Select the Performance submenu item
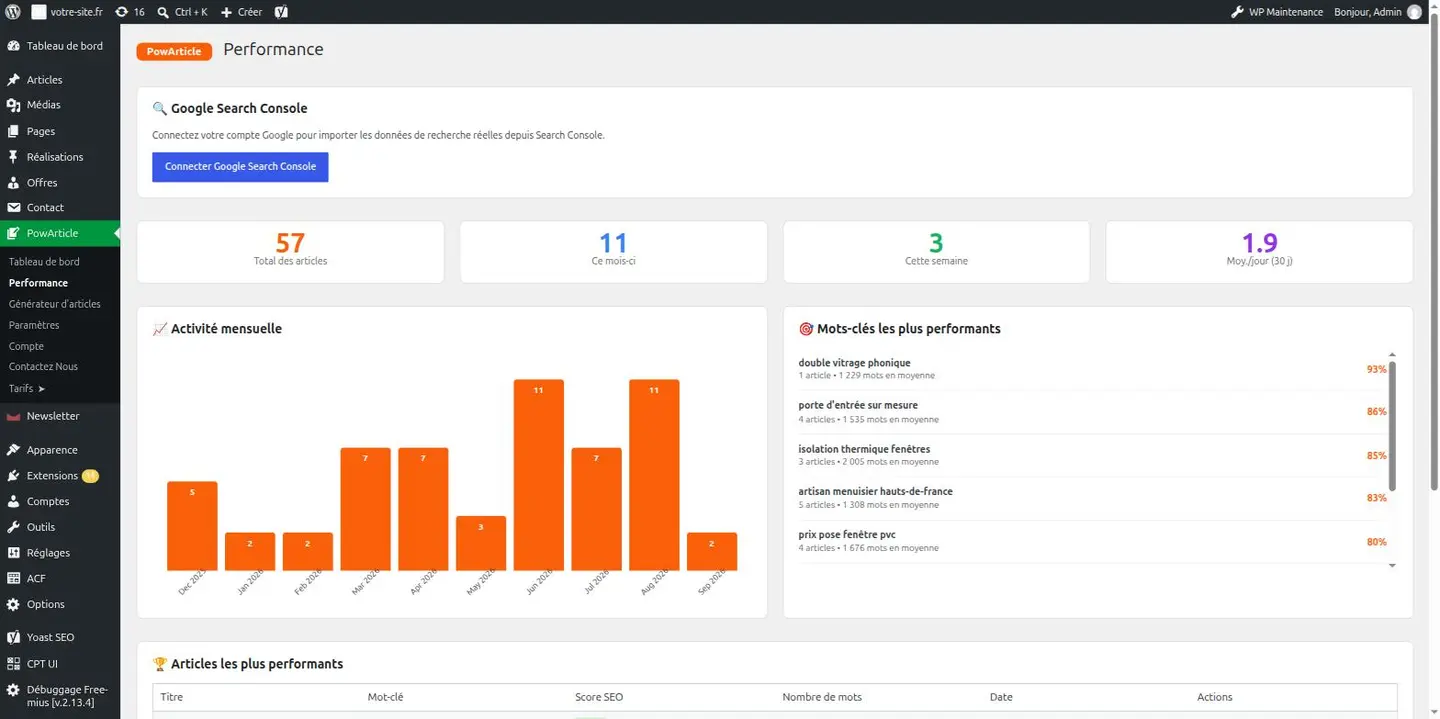The width and height of the screenshot is (1440, 719). (38, 283)
